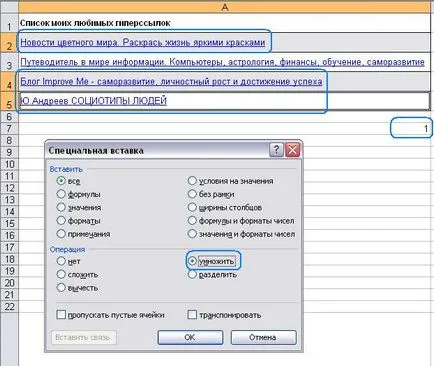The height and width of the screenshot is (366, 434).
Task: Set operation to "нет"
Action: 61,261
